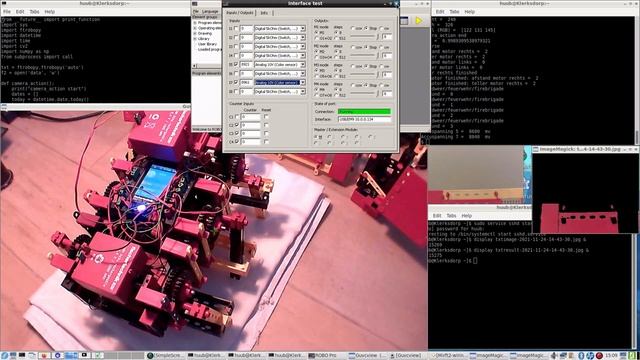Viewport: 640px width, 360px height.
Task: Switch to the SimpleScreenRecorder taskbar entry
Action: [165, 356]
